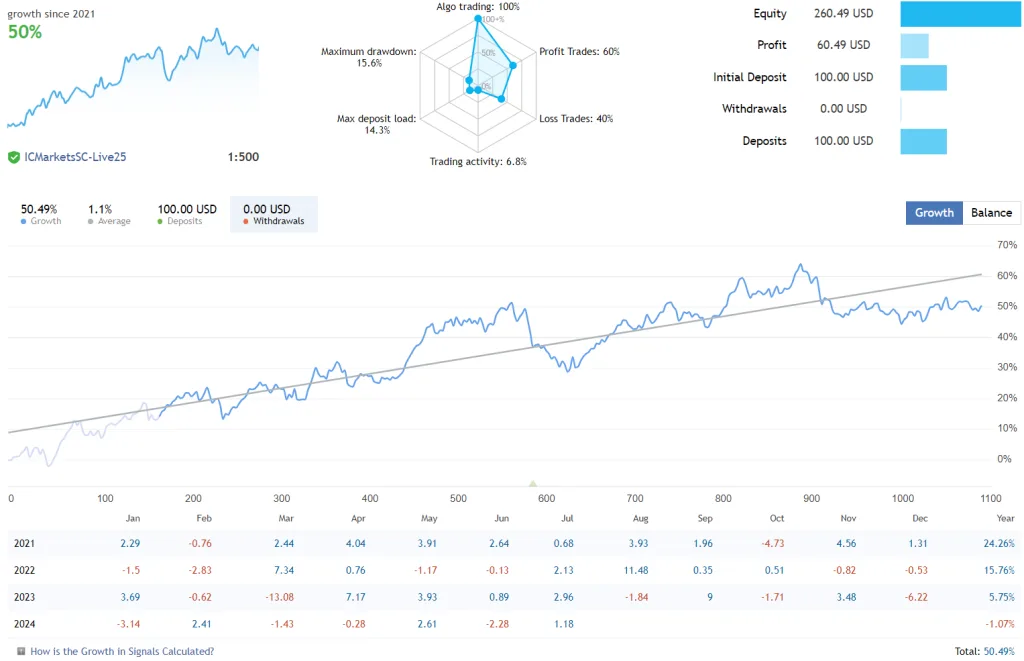Viewport: 1024px width, 661px height.
Task: Click the green Deposits legend dot
Action: pos(160,220)
